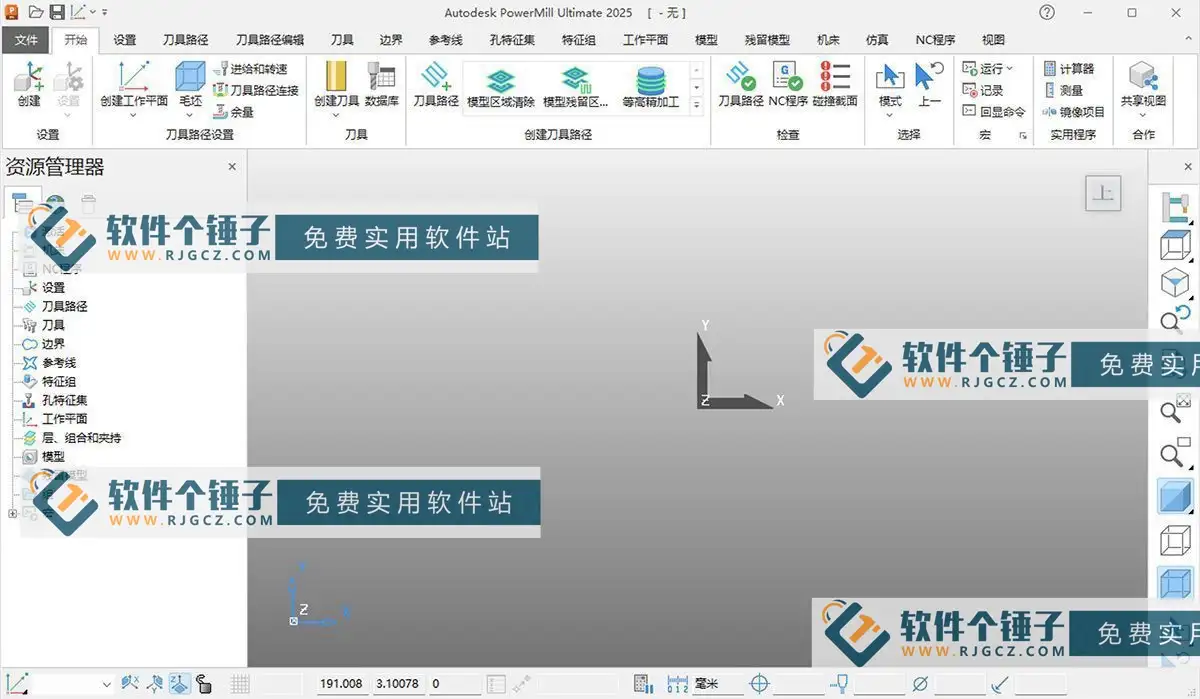
Task: Click the 镜像项目 utility
Action: tap(1075, 112)
